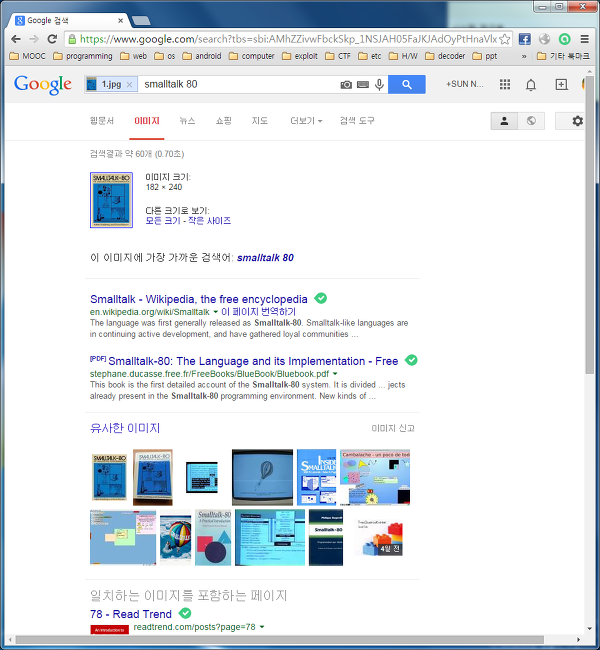Open Google notifications bell

tap(531, 85)
